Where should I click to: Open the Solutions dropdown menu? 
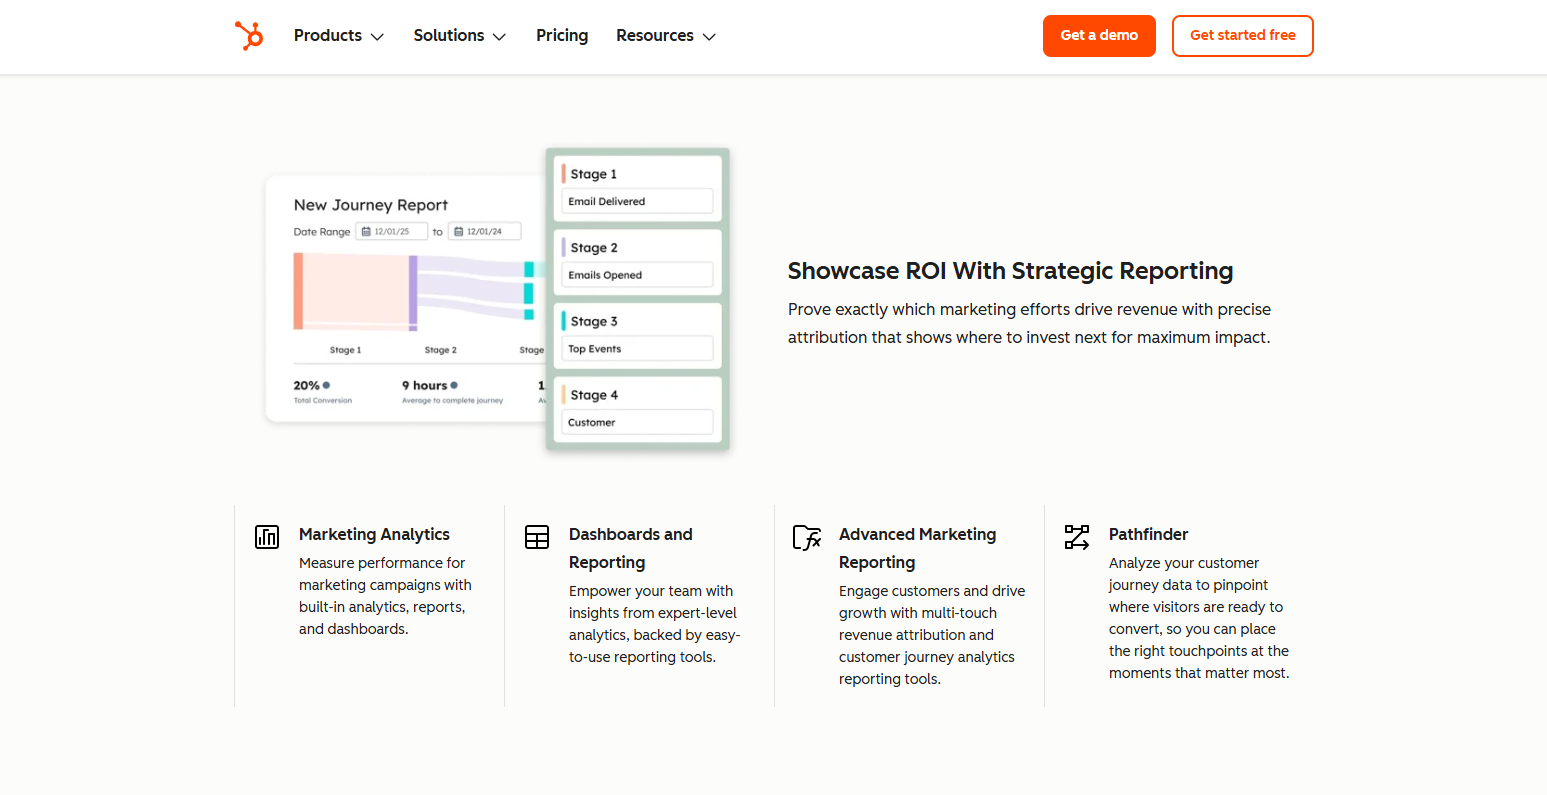pos(459,36)
